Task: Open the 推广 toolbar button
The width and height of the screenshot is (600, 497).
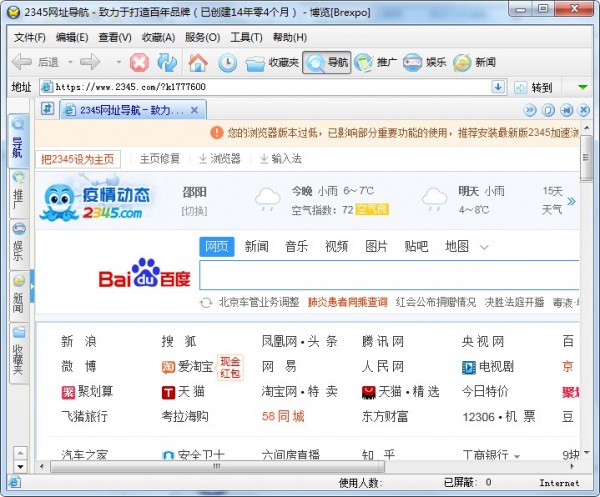Action: tap(375, 62)
